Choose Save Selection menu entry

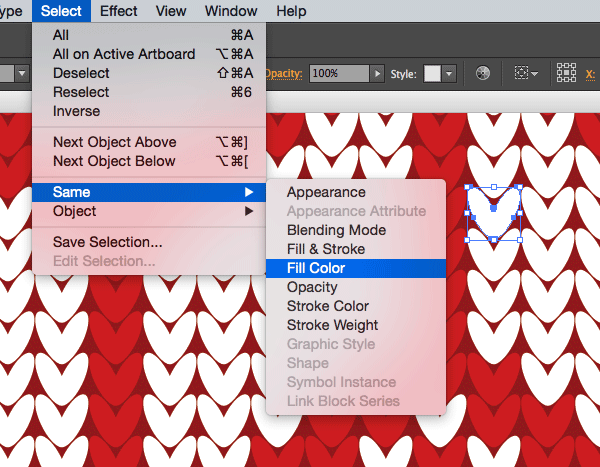107,242
